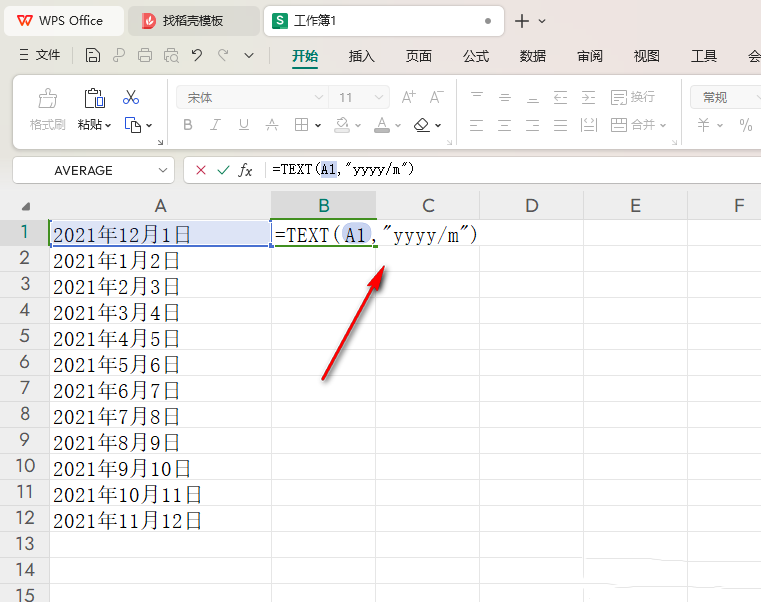Open the 文件 file menu
This screenshot has height=602, width=761.
[40, 55]
